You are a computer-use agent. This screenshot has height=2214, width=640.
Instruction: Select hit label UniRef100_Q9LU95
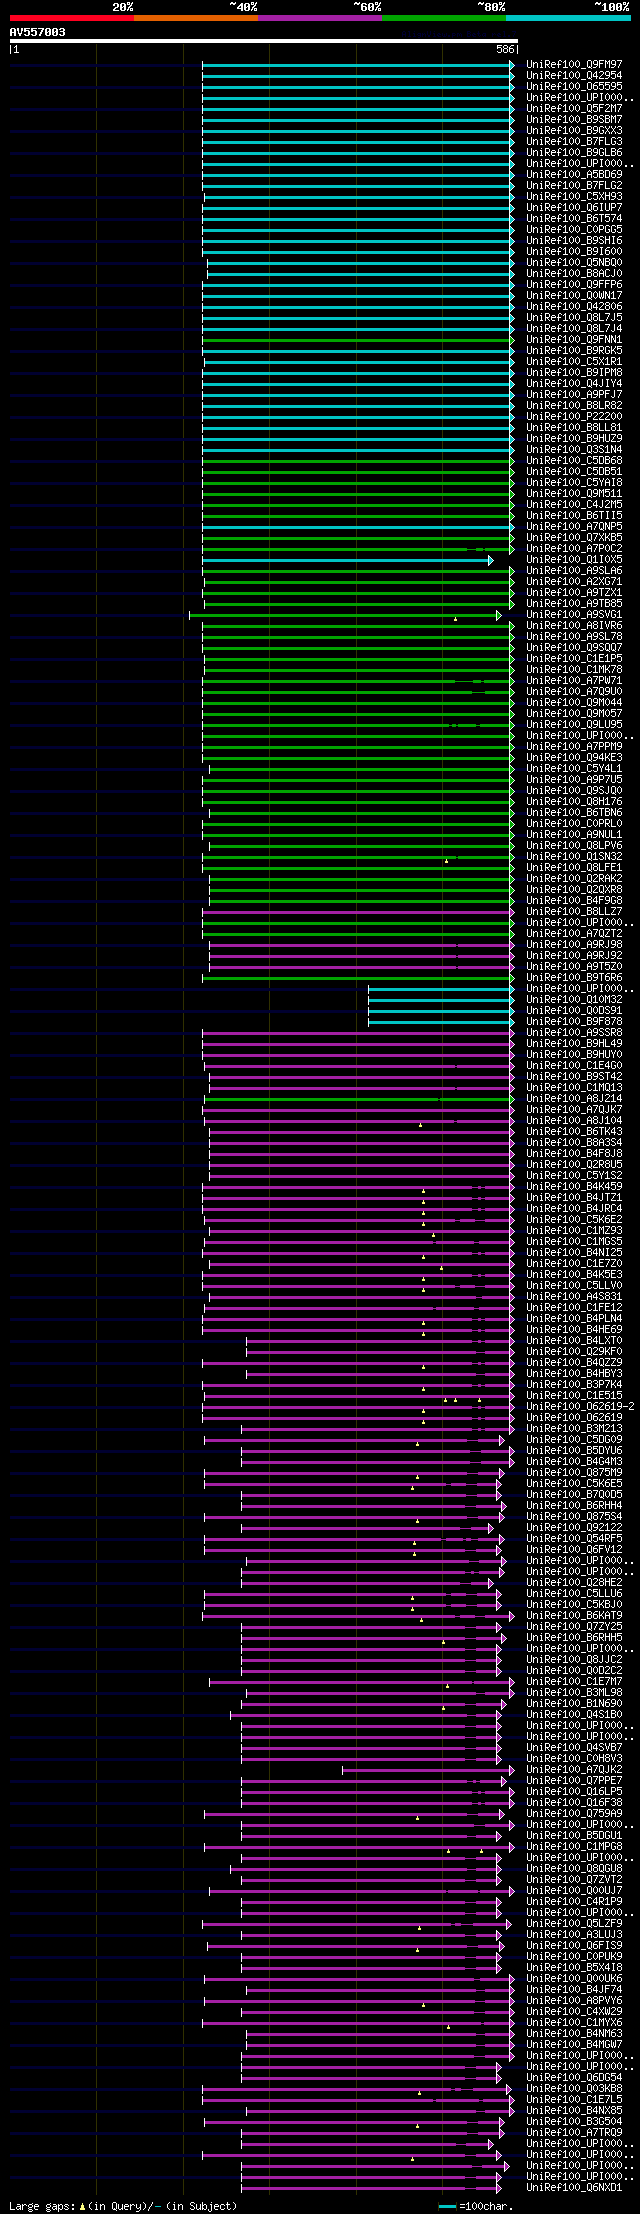pyautogui.click(x=574, y=724)
